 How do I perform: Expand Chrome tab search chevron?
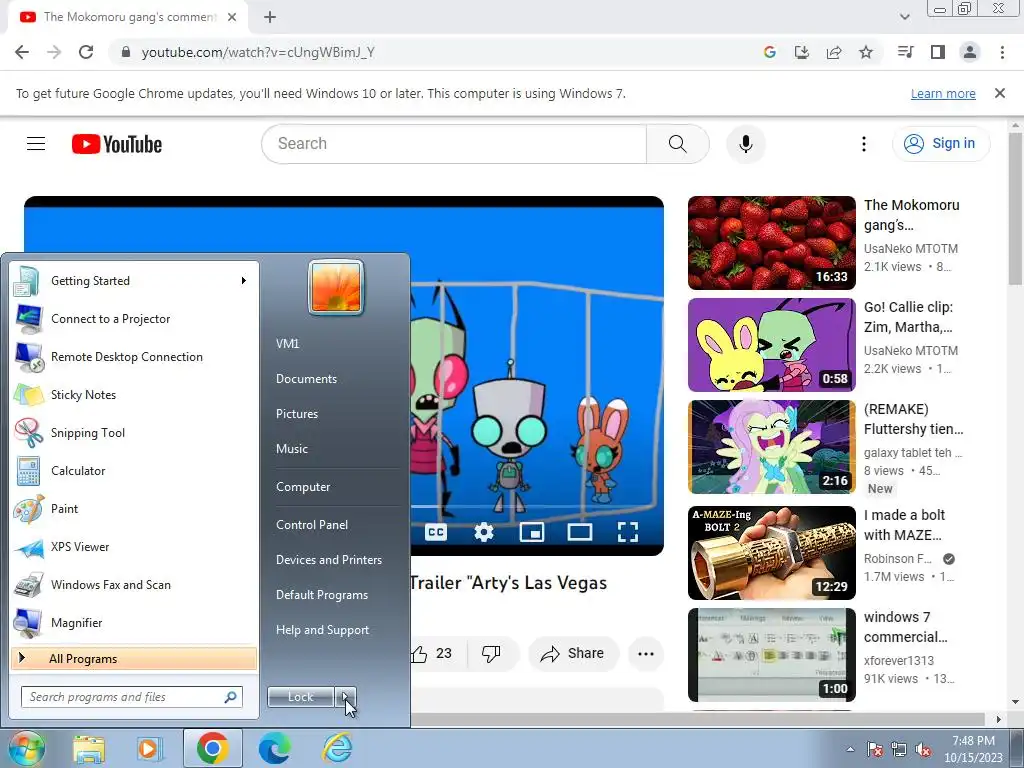[904, 17]
